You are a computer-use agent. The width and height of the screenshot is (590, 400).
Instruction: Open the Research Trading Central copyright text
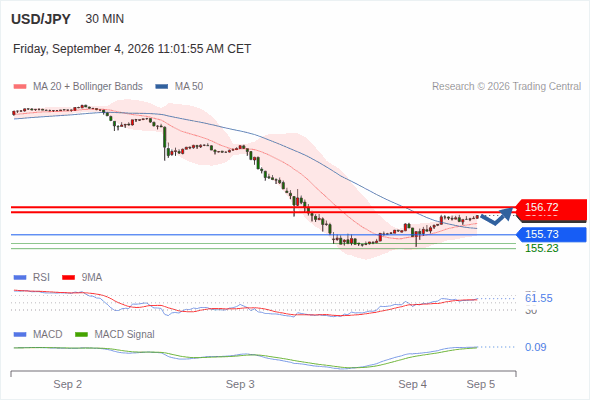[506, 87]
